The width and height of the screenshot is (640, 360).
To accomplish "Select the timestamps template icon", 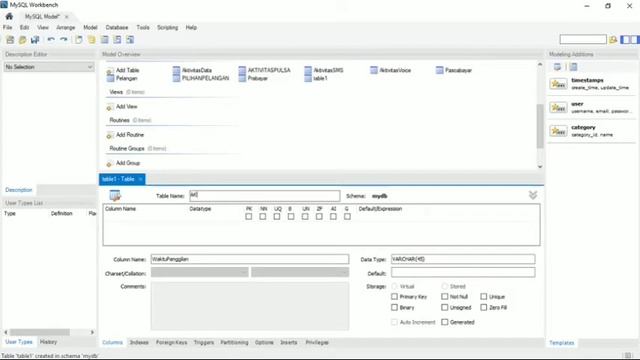I will (x=558, y=84).
